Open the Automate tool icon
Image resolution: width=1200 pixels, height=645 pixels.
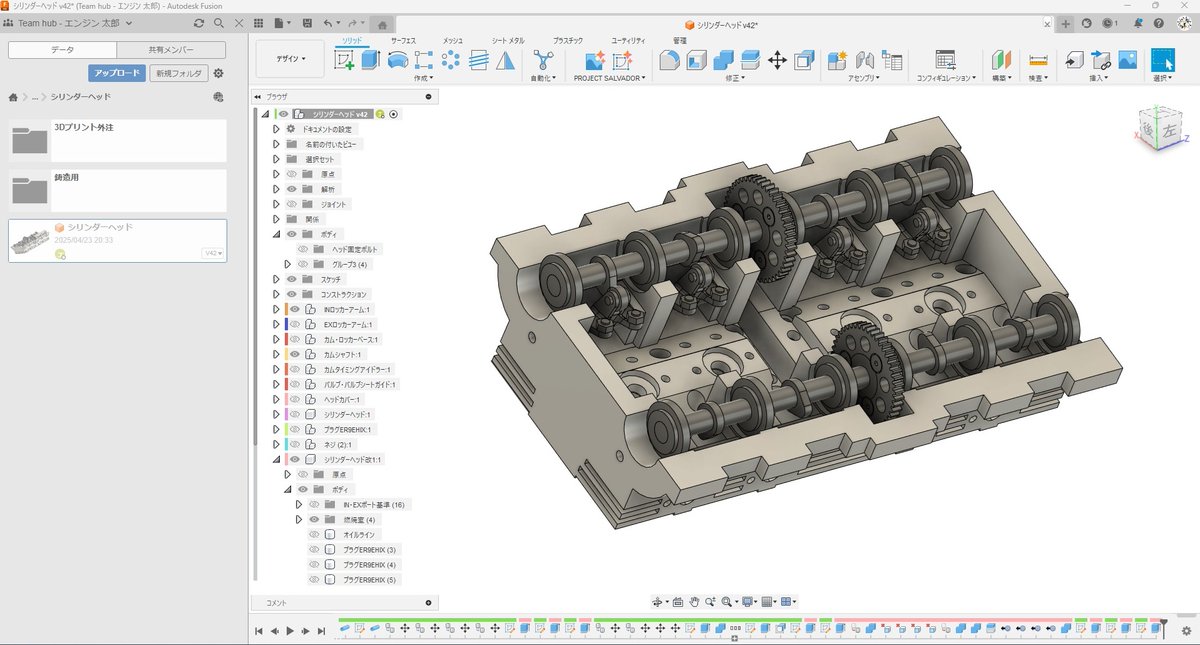[543, 60]
